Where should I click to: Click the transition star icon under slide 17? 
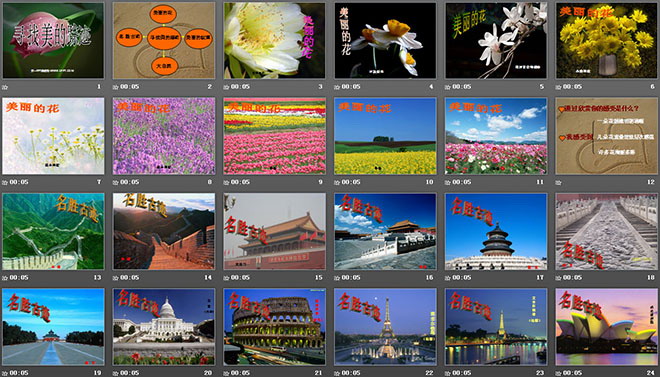[447, 278]
